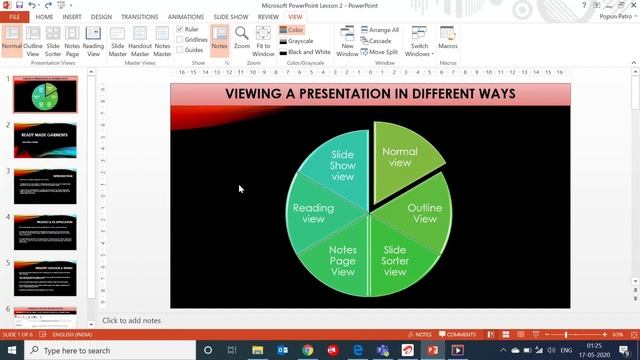Open the FILE tab

pos(14,17)
